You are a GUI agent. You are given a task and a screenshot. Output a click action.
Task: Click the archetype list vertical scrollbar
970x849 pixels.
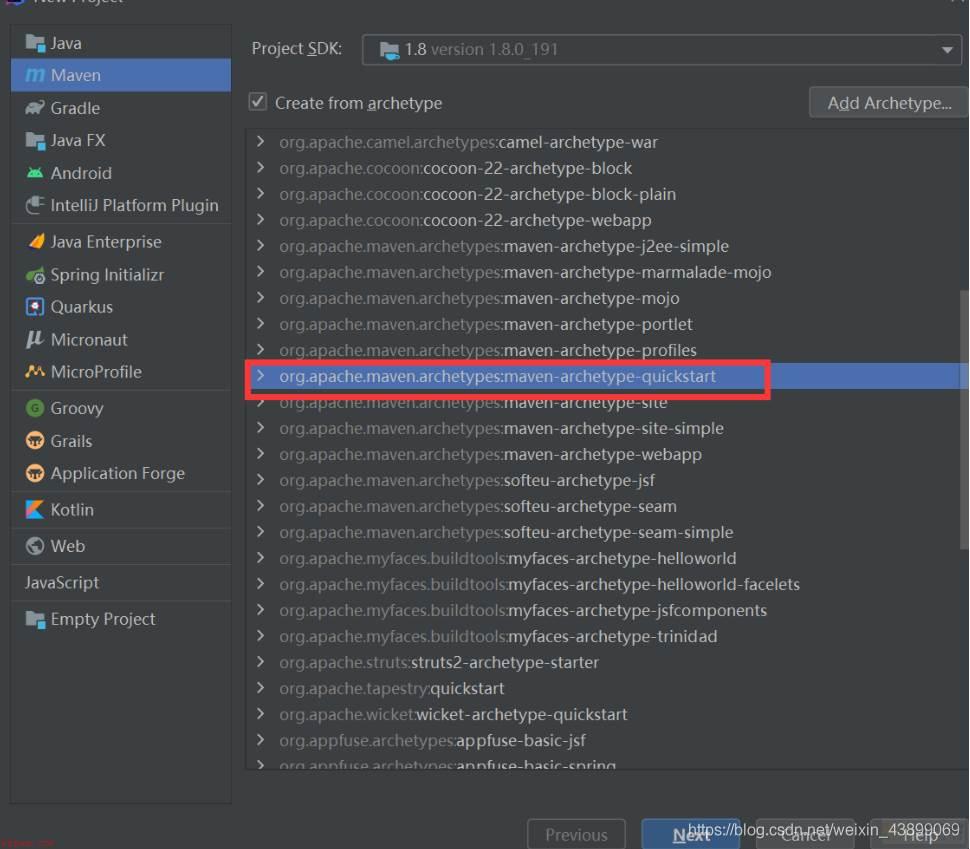point(964,419)
